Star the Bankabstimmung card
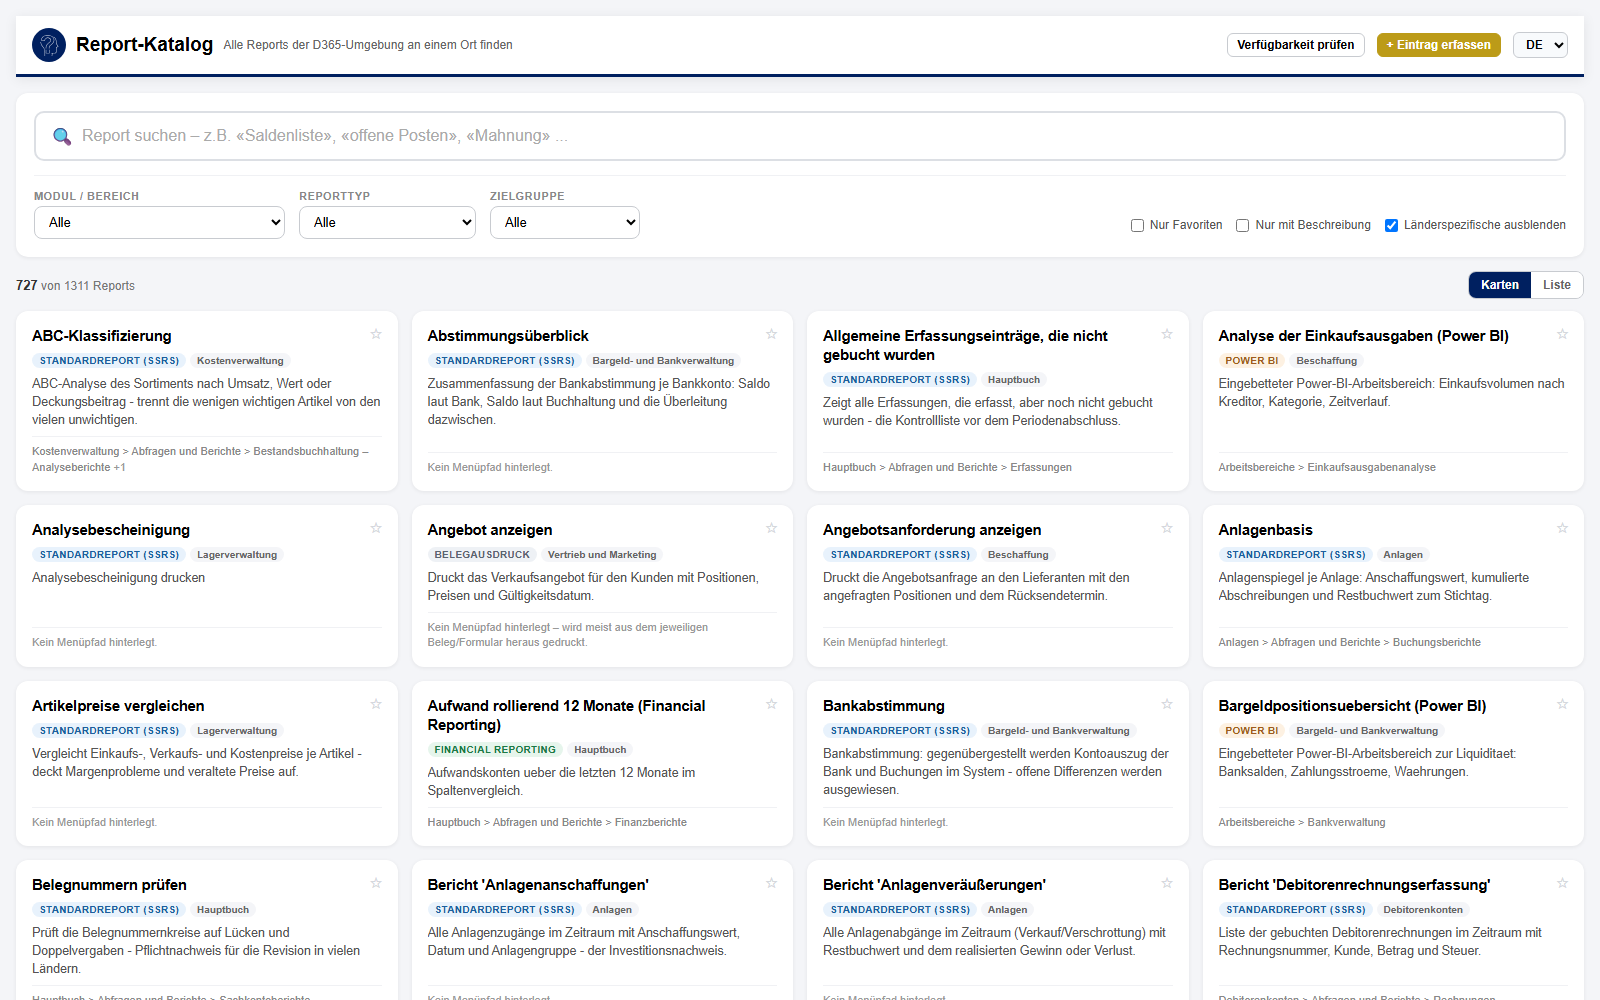This screenshot has height=1000, width=1600. pos(1167,704)
